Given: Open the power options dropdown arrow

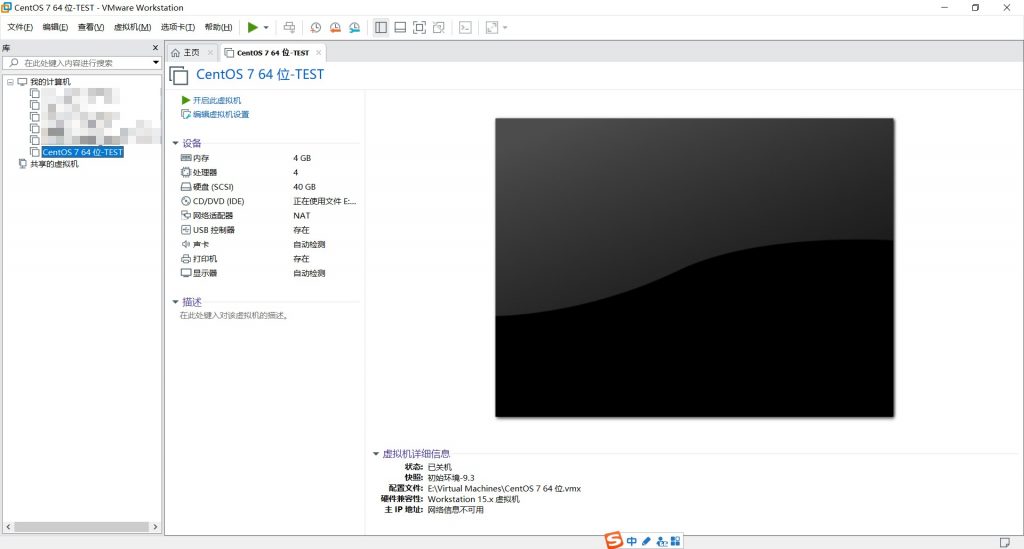Looking at the screenshot, I should [x=266, y=27].
